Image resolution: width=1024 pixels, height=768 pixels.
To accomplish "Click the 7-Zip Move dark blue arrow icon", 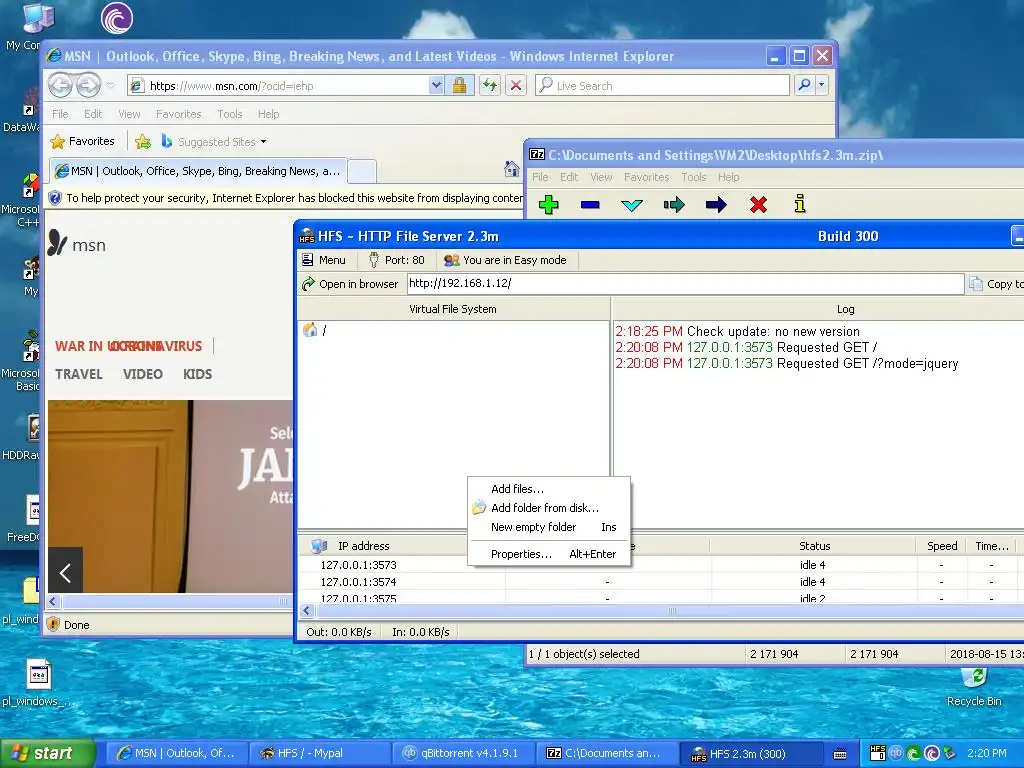I will (716, 205).
